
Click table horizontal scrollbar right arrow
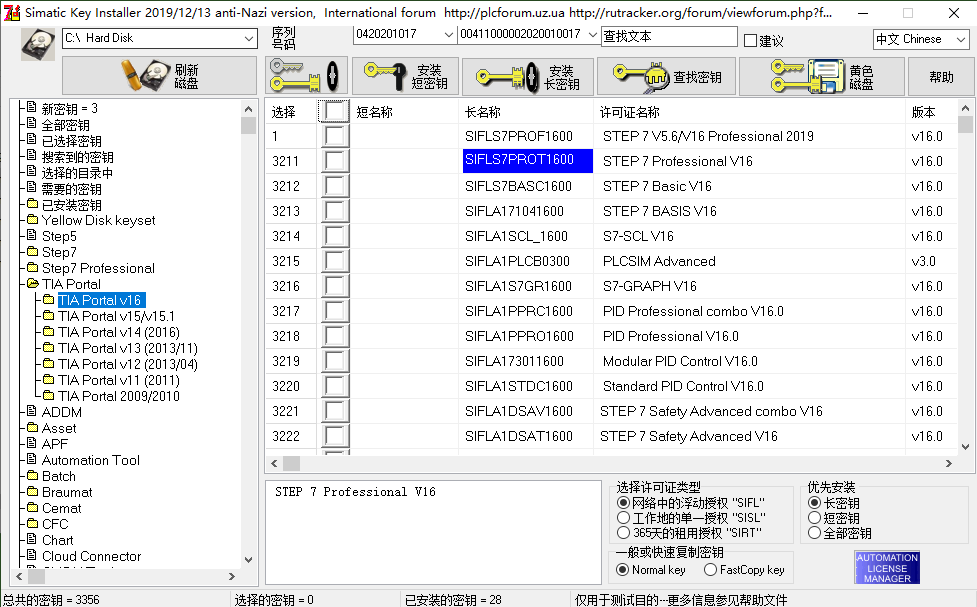coord(949,464)
